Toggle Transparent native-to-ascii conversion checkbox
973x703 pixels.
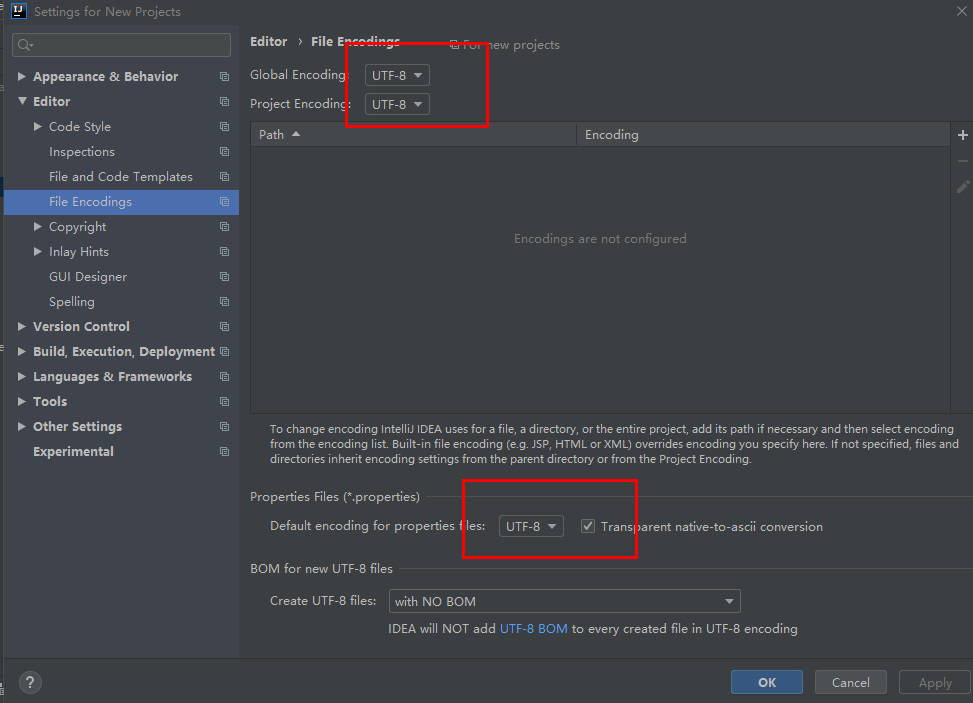[588, 526]
